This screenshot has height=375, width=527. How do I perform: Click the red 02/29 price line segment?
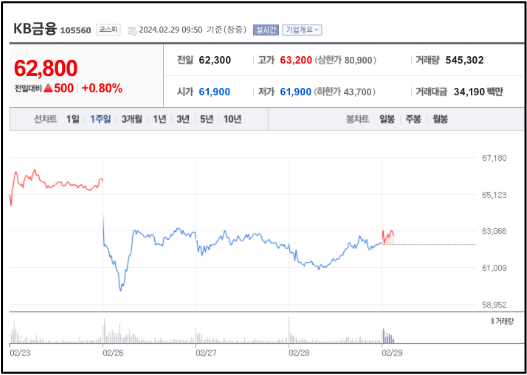coord(388,236)
